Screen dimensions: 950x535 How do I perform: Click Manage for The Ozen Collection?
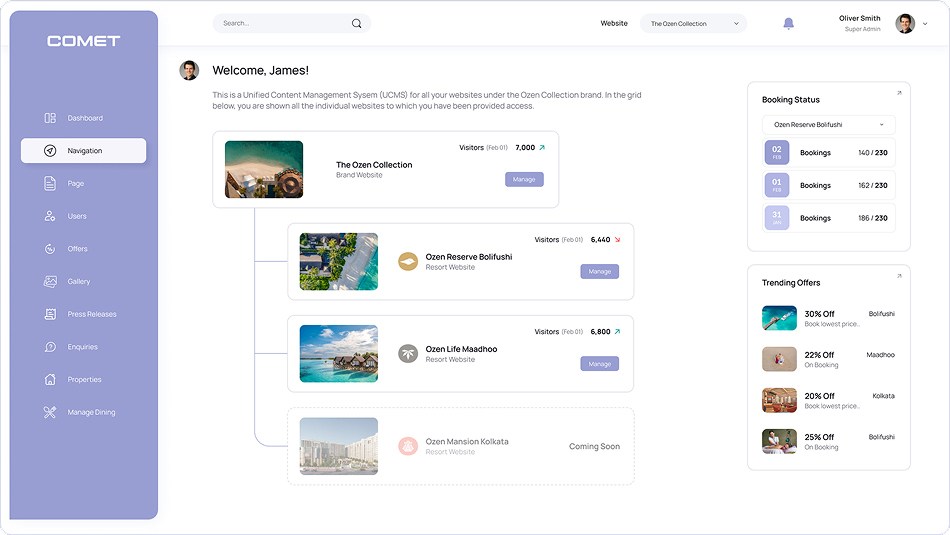(x=524, y=180)
